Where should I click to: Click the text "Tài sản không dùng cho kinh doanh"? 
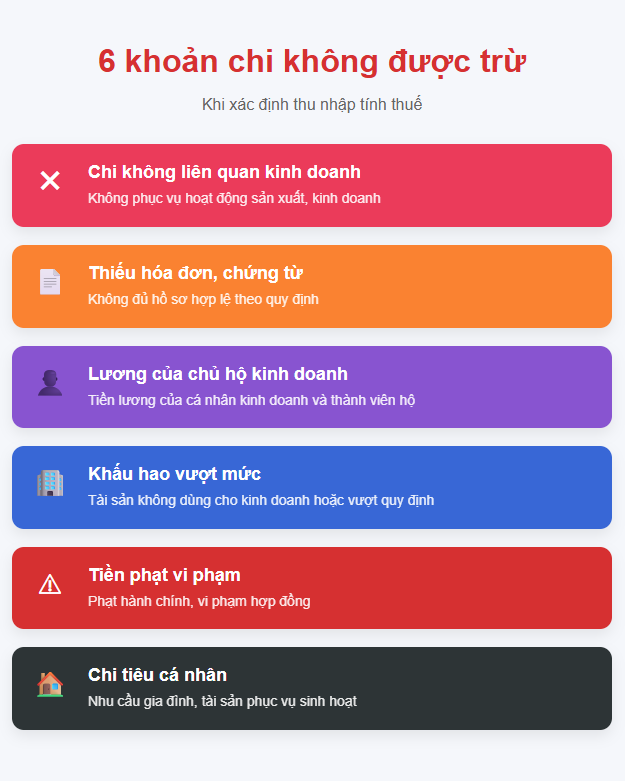point(261,500)
